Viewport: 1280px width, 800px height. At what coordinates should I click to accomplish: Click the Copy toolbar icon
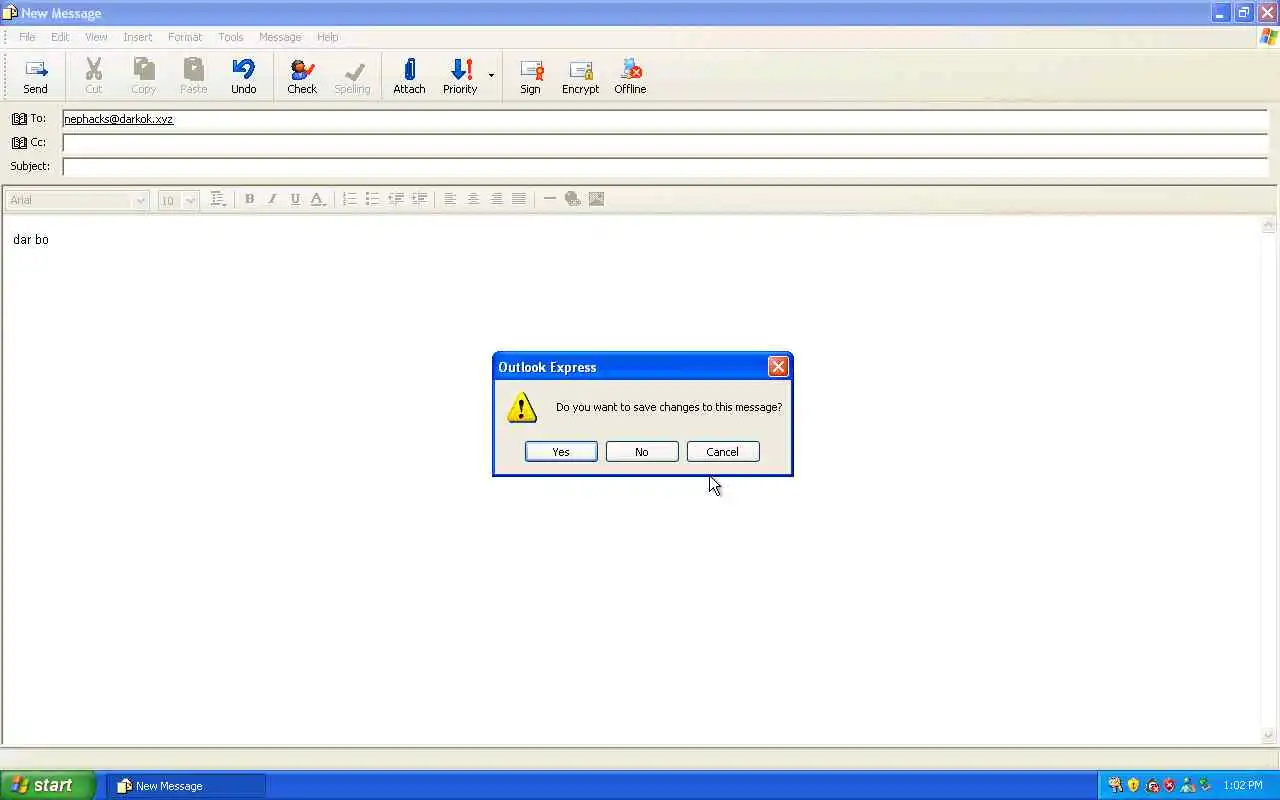(x=144, y=69)
